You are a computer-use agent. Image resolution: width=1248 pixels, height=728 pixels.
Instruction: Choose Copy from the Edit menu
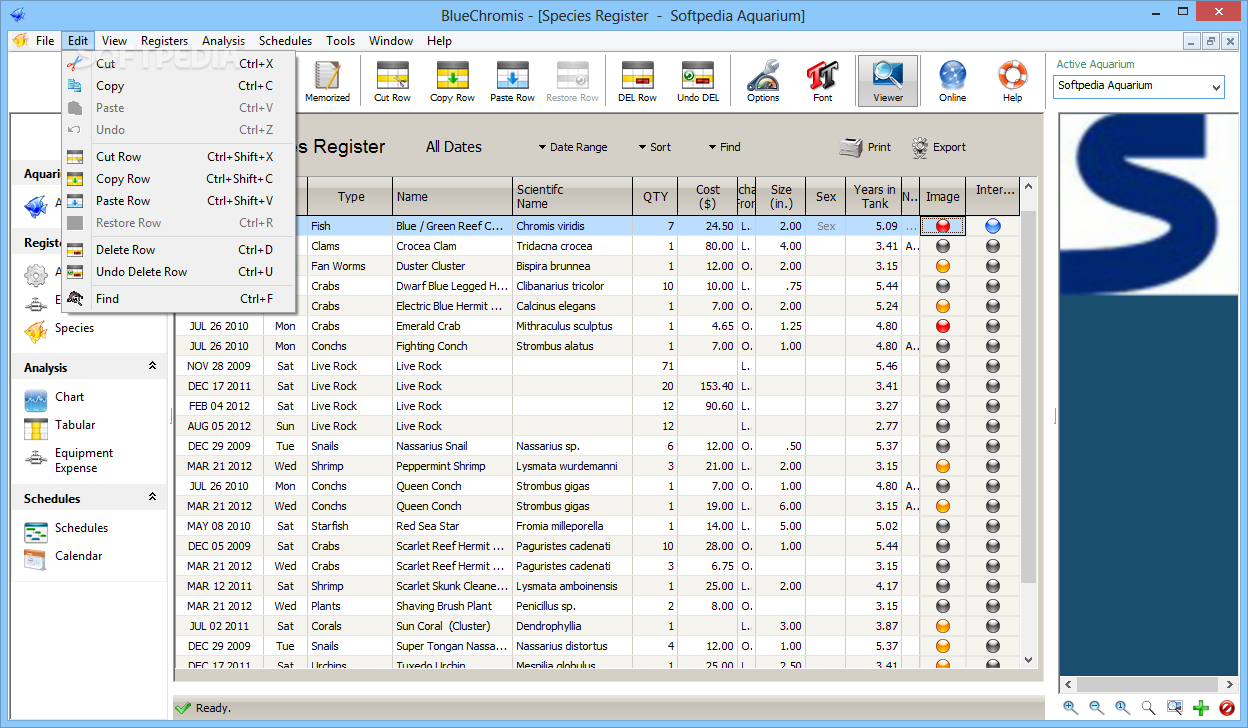coord(178,86)
